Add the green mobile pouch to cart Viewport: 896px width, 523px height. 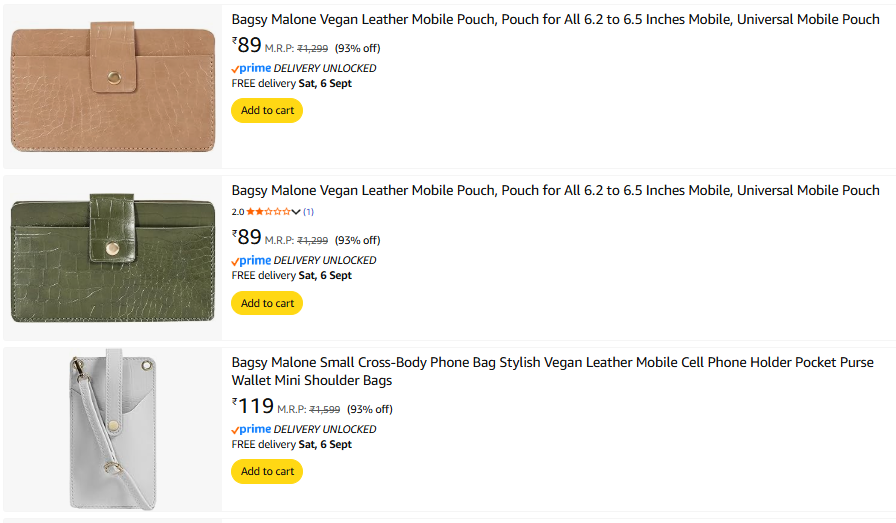coord(267,303)
